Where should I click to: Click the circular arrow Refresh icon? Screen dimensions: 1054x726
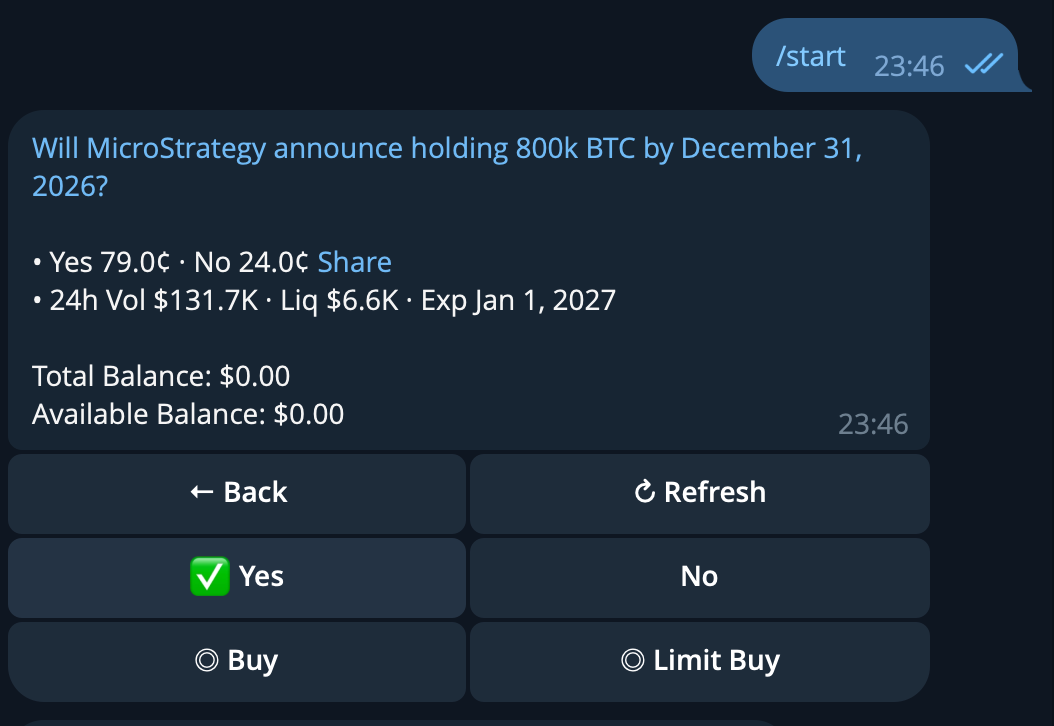(x=645, y=492)
